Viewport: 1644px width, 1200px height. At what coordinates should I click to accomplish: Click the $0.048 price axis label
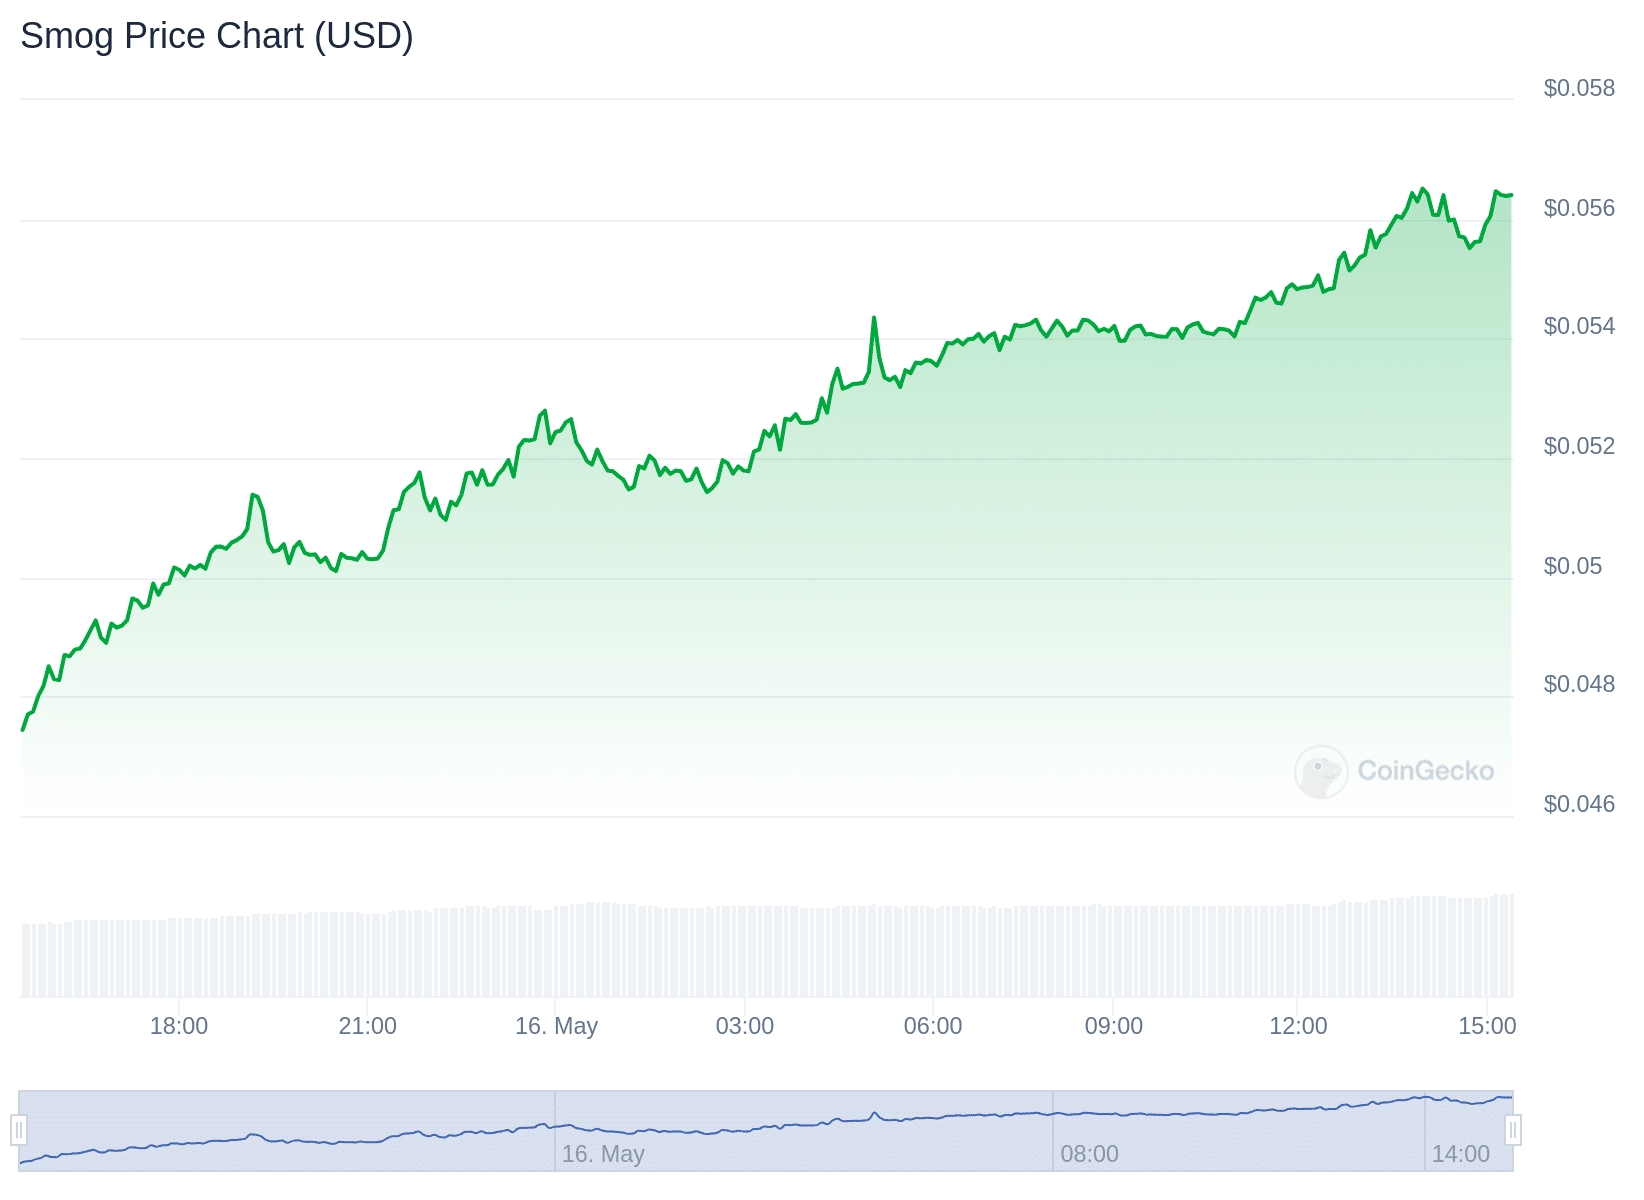[x=1579, y=684]
